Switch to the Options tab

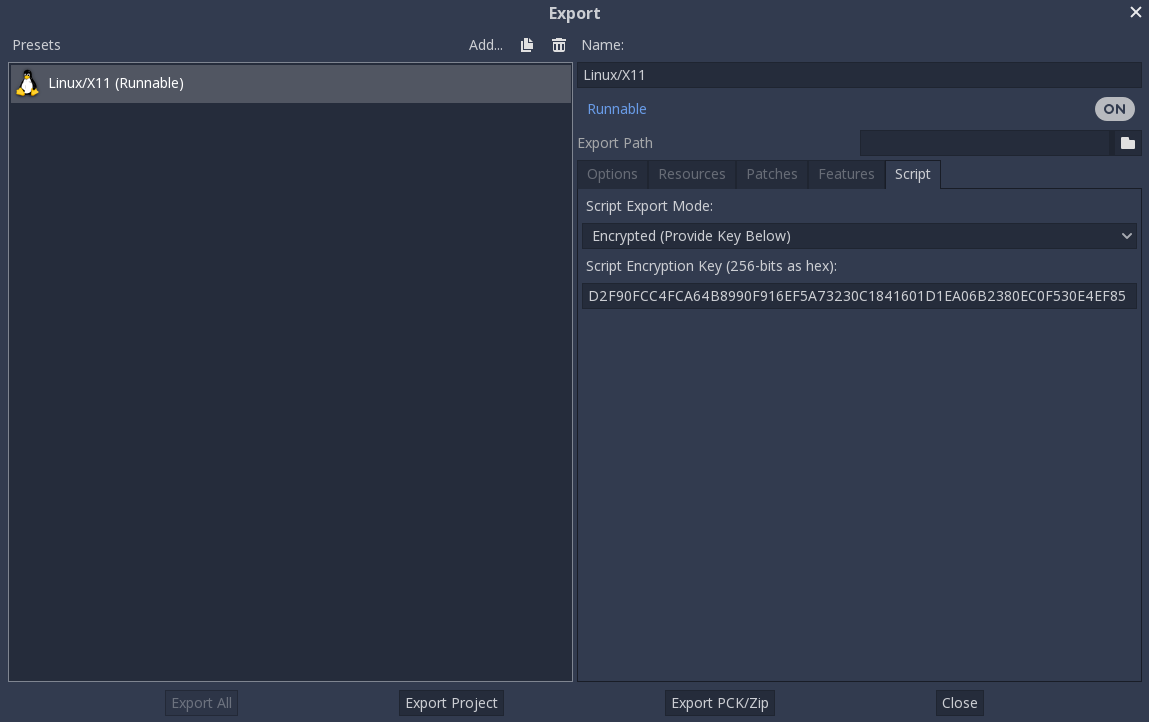(612, 174)
